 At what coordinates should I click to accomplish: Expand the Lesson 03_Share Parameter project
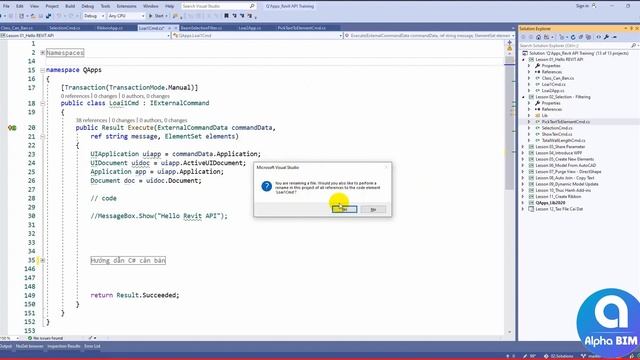coord(524,147)
